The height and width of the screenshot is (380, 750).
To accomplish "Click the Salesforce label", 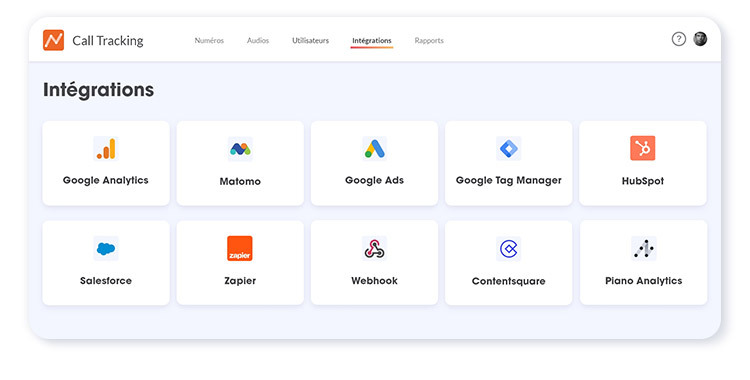I will coord(106,281).
